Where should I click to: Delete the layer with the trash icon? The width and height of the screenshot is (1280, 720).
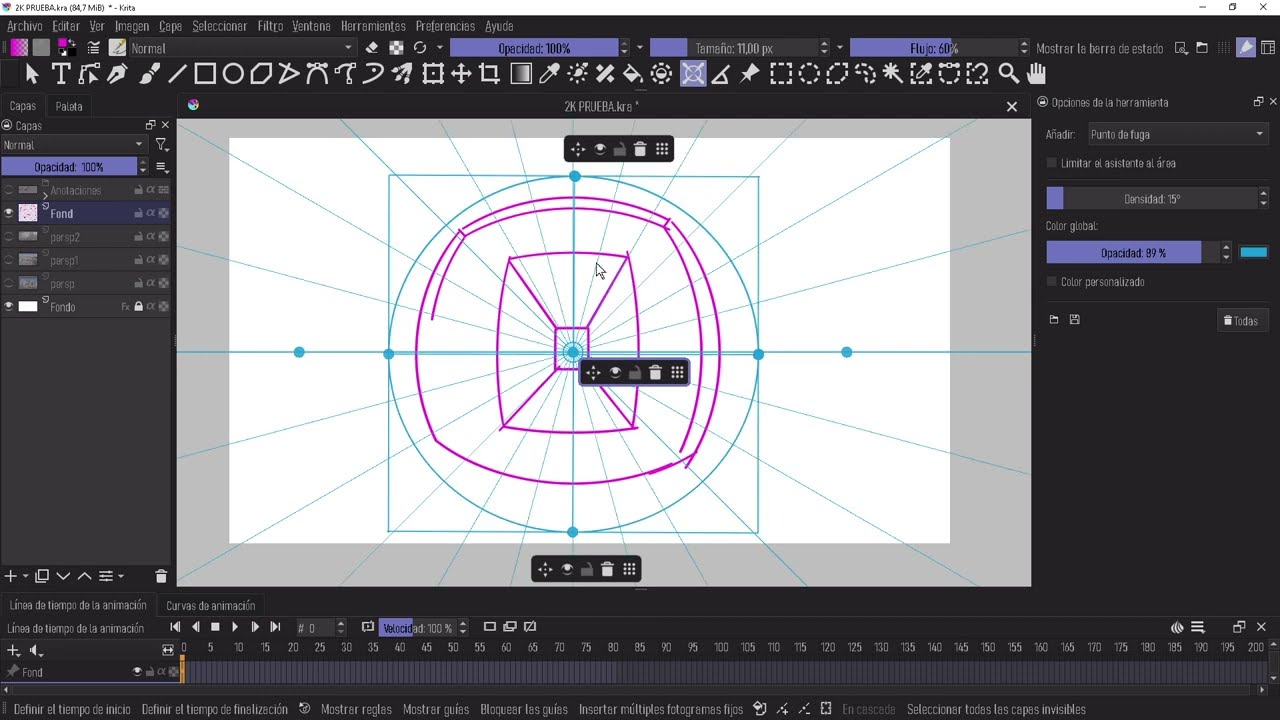tap(161, 576)
